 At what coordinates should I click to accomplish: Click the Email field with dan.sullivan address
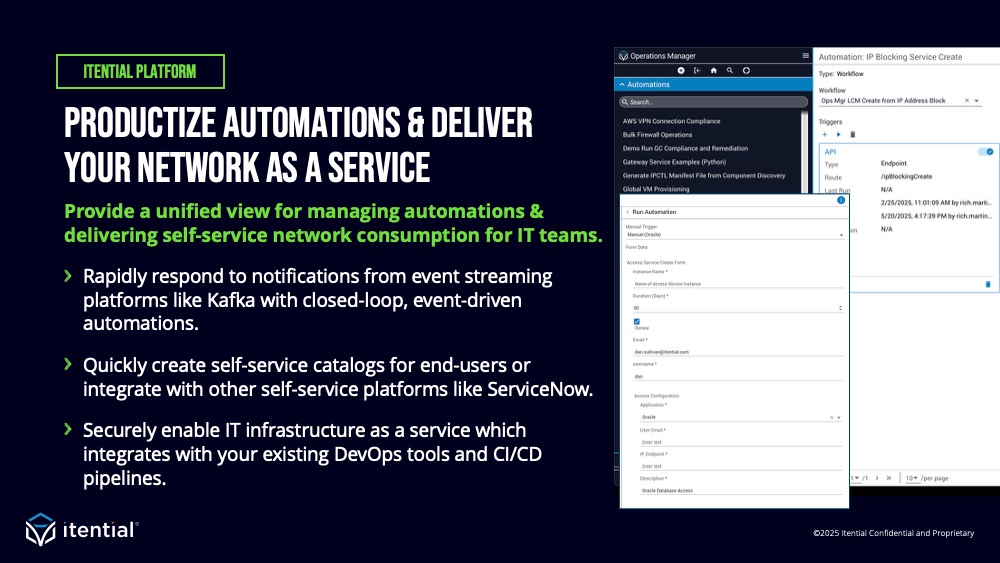(x=738, y=351)
